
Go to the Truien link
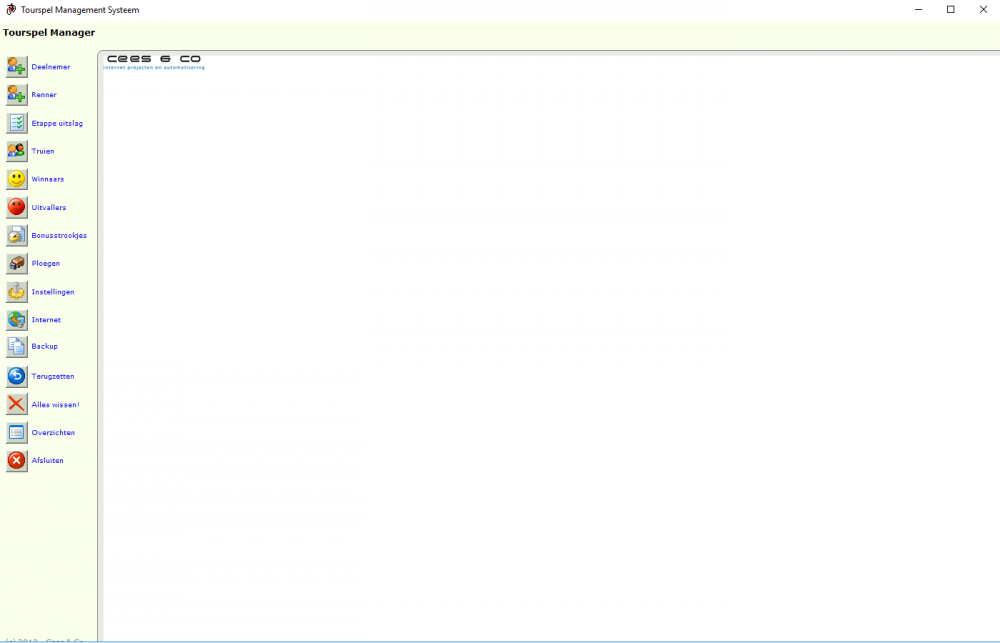pos(43,151)
